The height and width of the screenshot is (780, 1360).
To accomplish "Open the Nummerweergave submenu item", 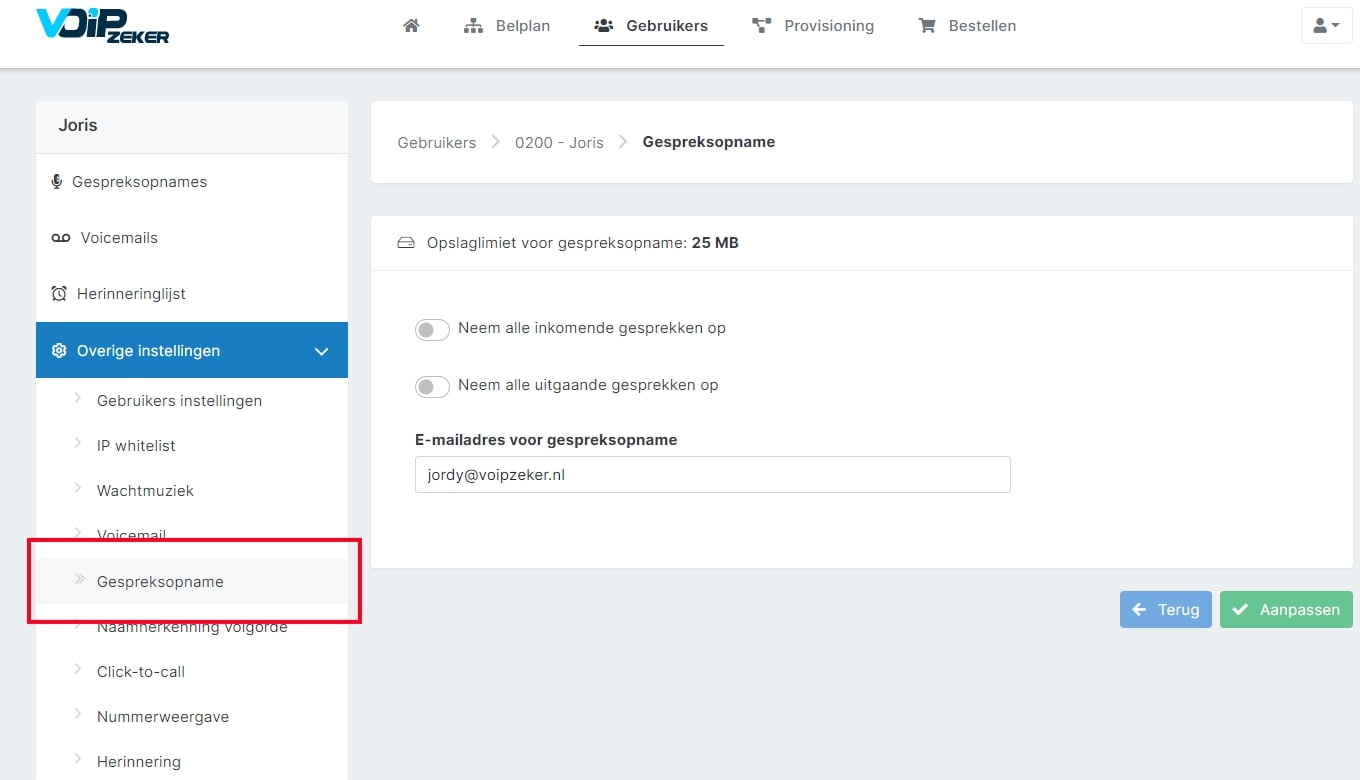I will 163,717.
